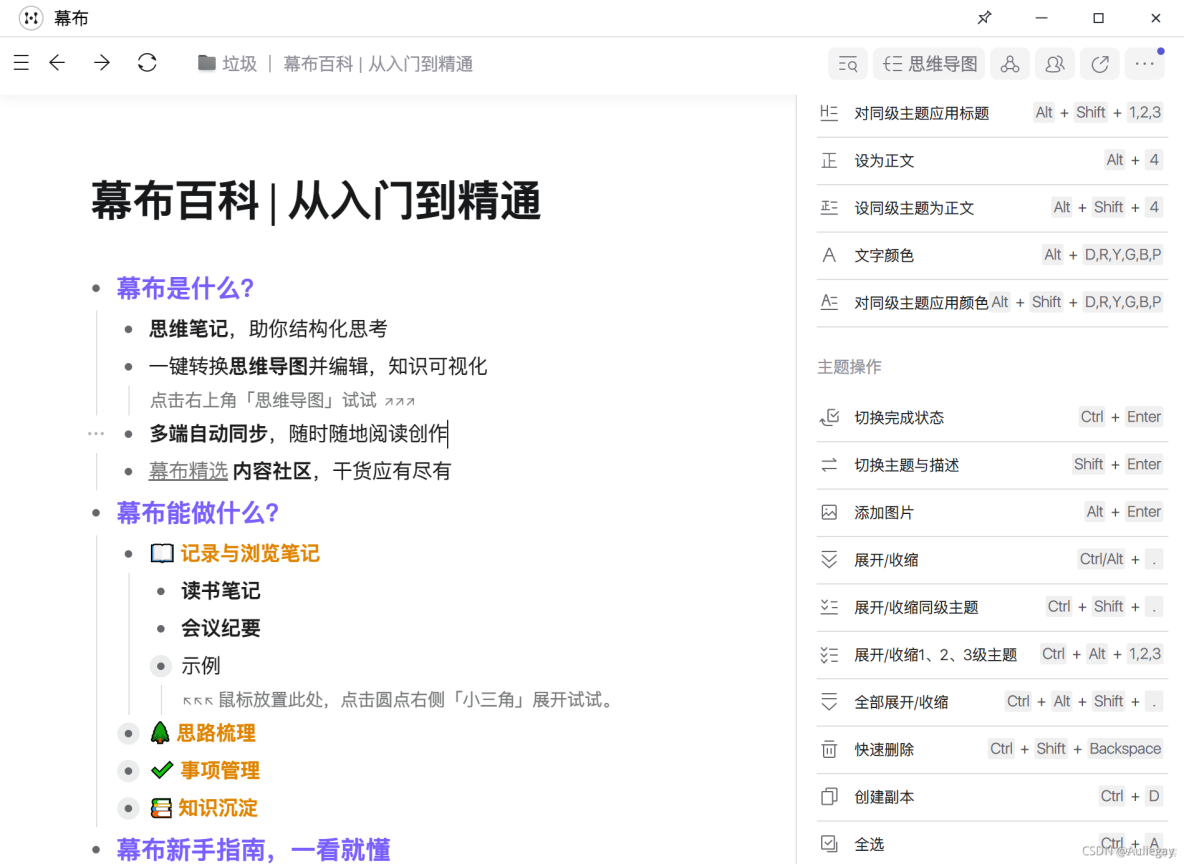Open the ... more options menu

point(1144,63)
